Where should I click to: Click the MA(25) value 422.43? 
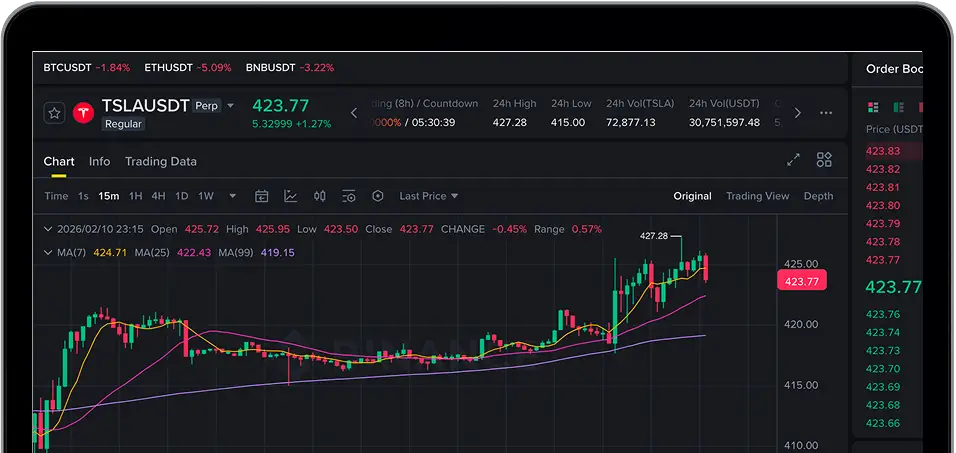pos(194,252)
